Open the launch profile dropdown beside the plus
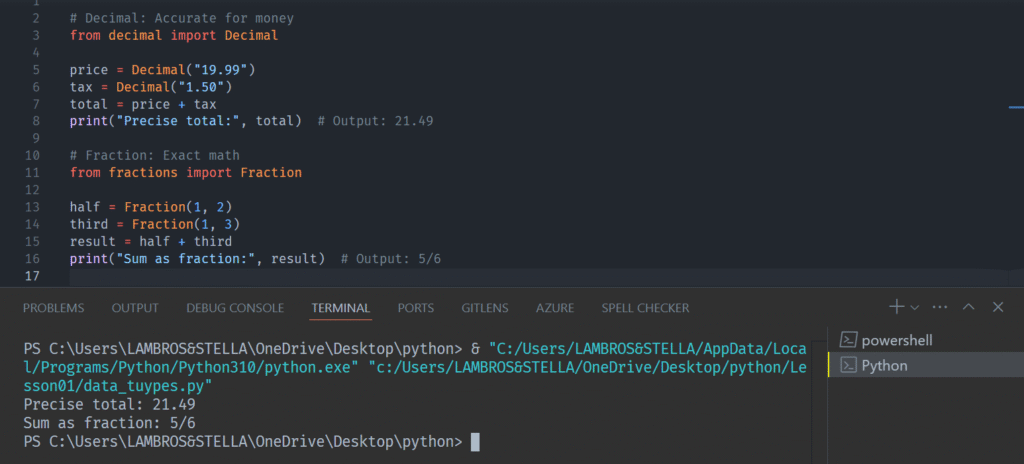Image resolution: width=1024 pixels, height=464 pixels. click(914, 307)
